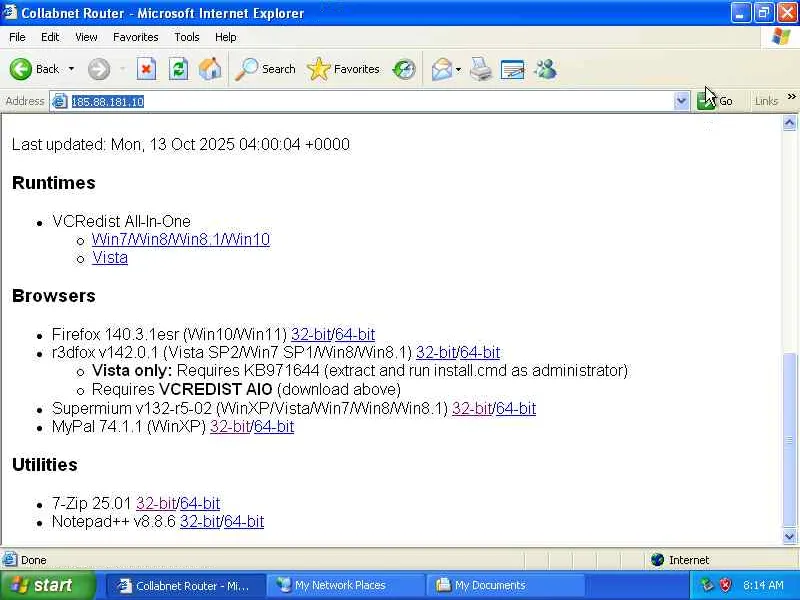Viewport: 800px width, 600px height.
Task: Download 7-Zip 25.01 64-bit
Action: [x=200, y=504]
